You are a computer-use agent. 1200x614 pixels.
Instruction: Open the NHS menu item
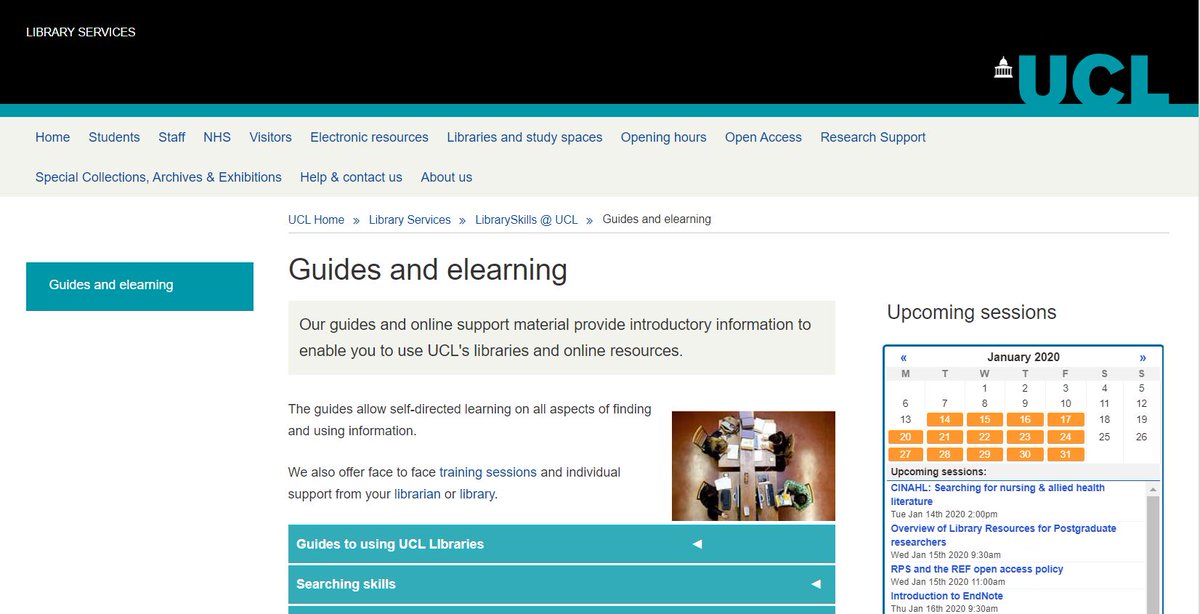click(x=217, y=137)
